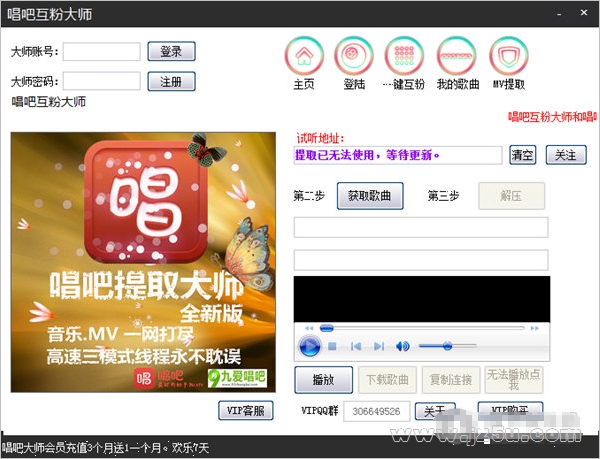600x459 pixels.
Task: Minimize the 唱吧互粉大师 window
Action: pos(559,14)
